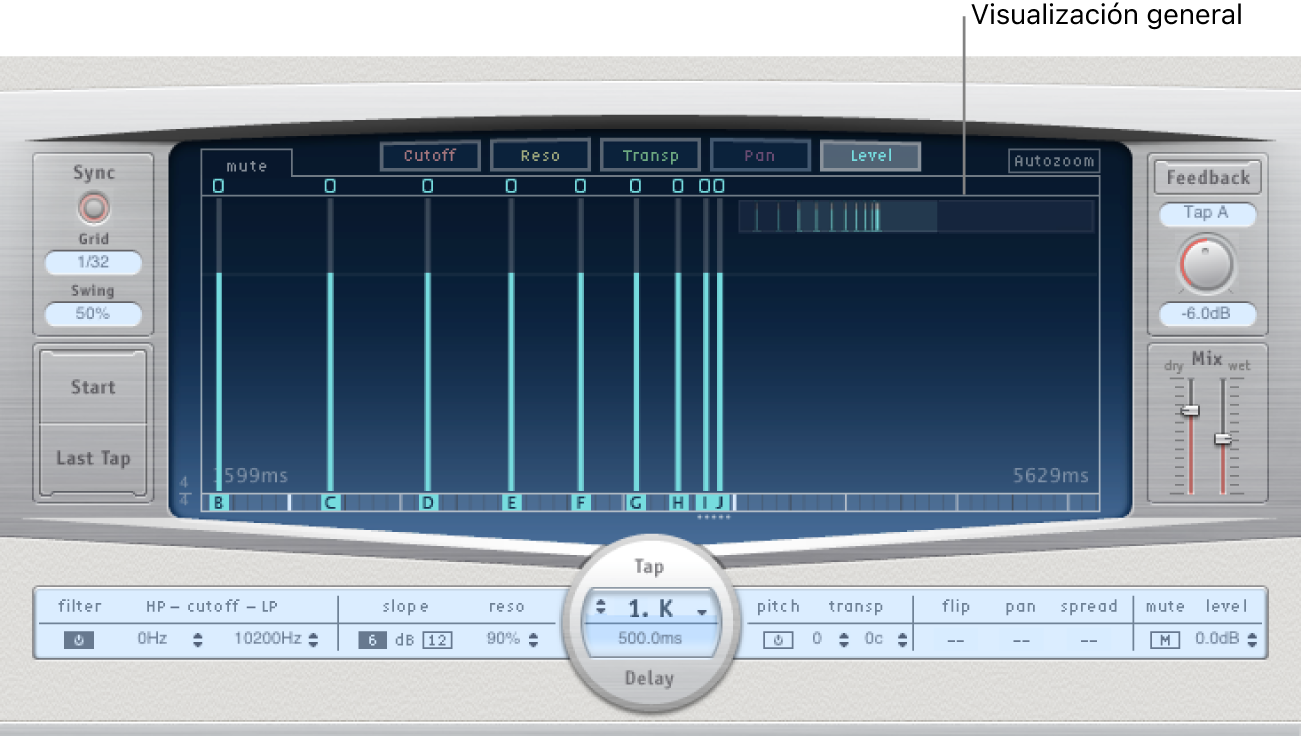The height and width of the screenshot is (737, 1301).
Task: Toggle the filter power button on
Action: 79,640
